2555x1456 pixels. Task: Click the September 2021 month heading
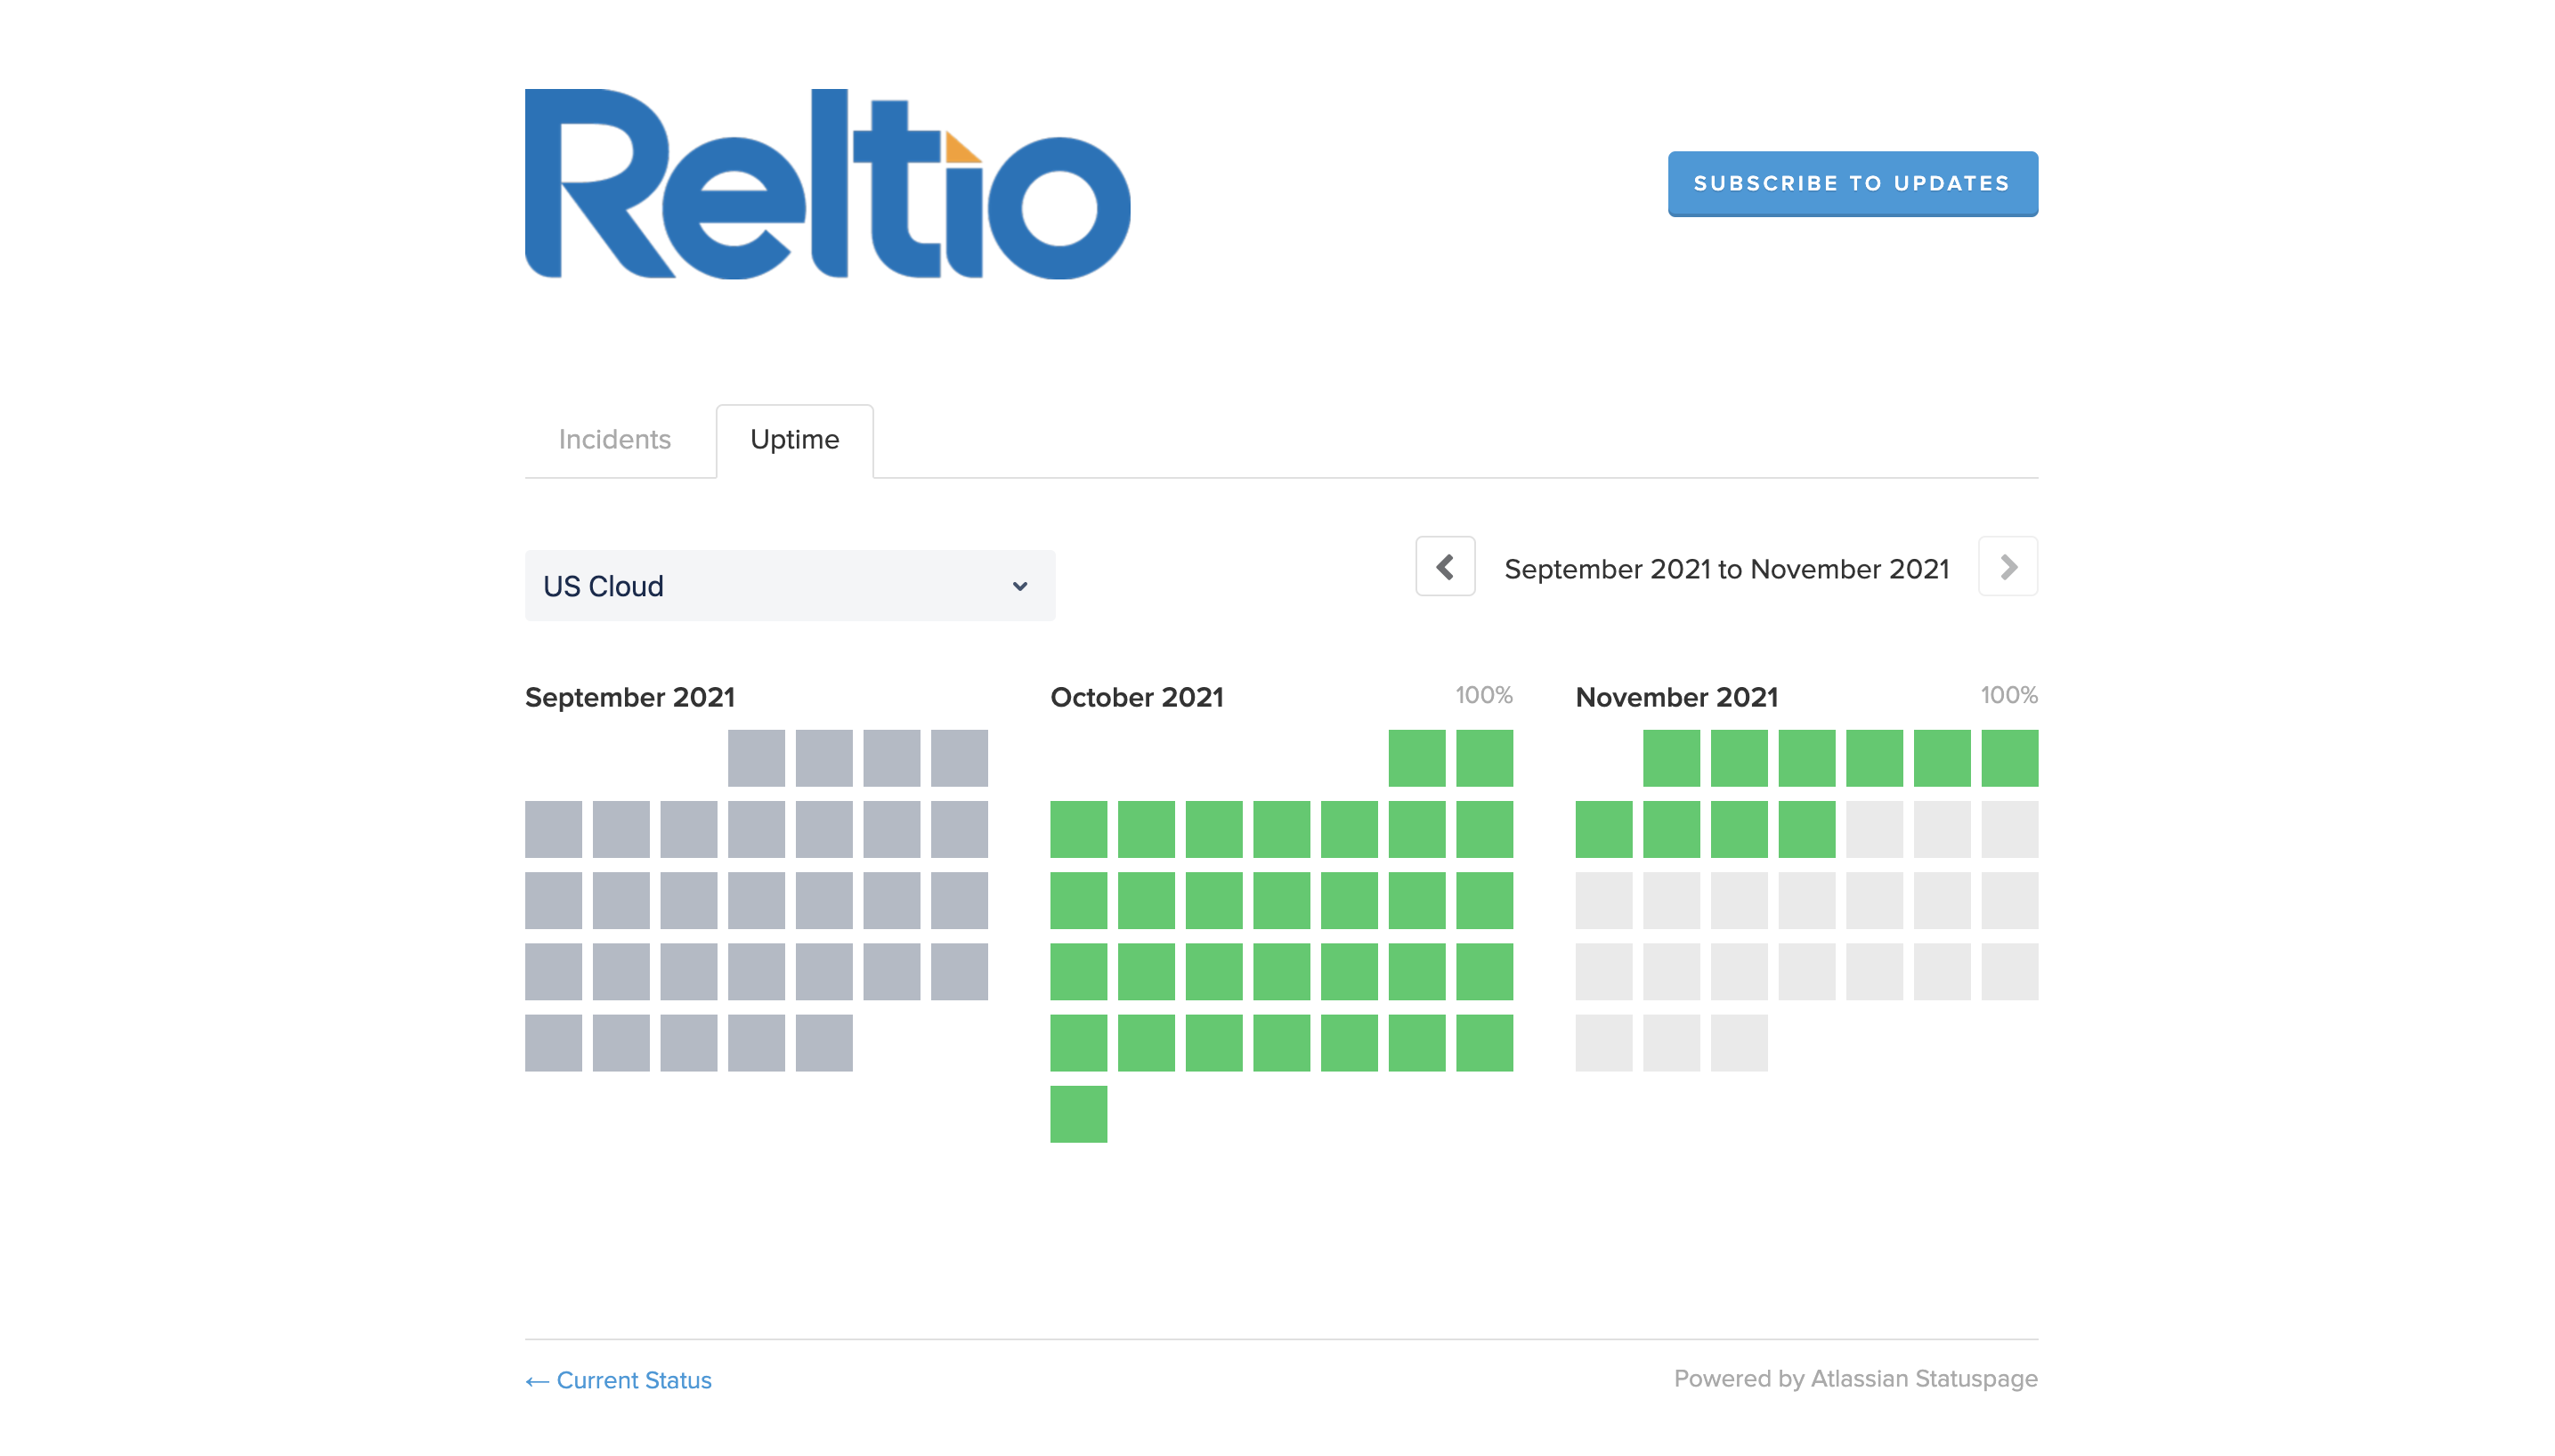tap(630, 697)
